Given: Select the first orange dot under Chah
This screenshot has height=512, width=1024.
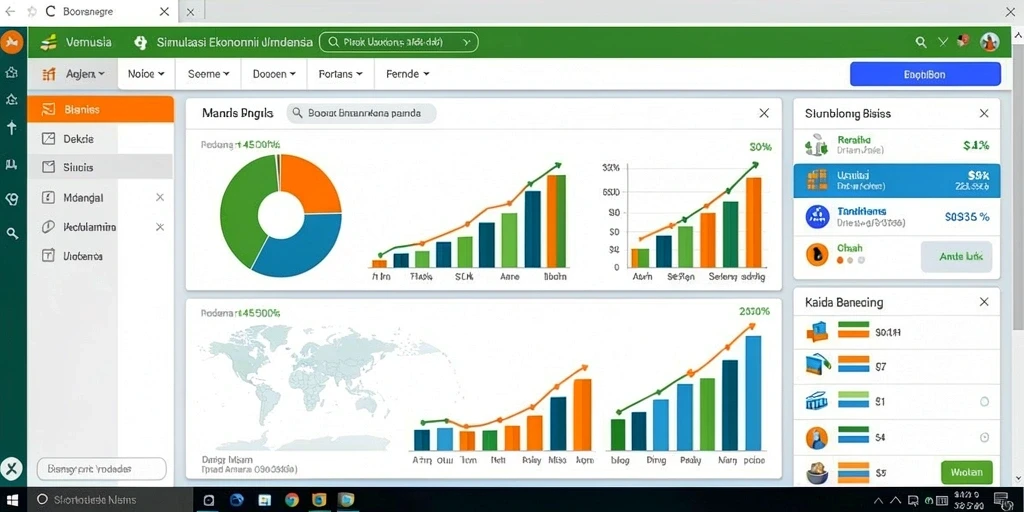Looking at the screenshot, I should coord(840,260).
